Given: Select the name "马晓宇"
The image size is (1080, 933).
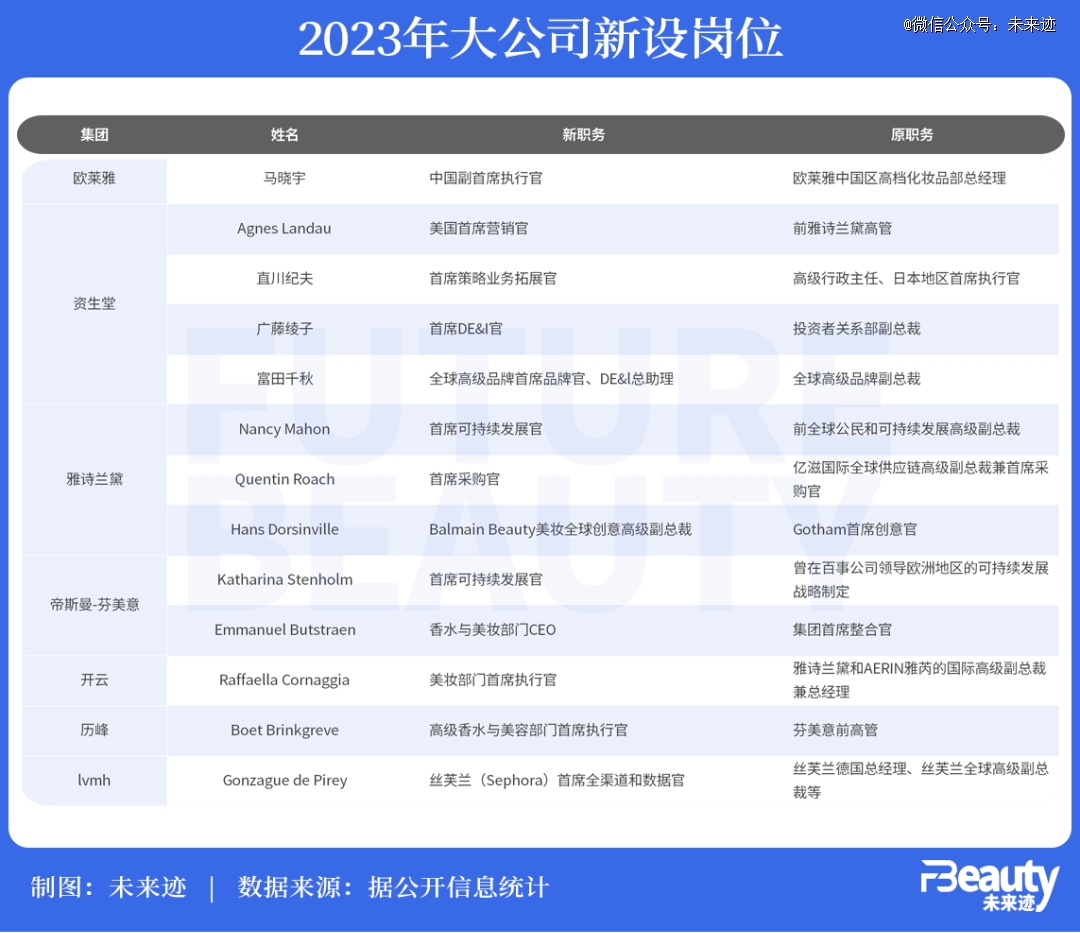Looking at the screenshot, I should point(284,178).
